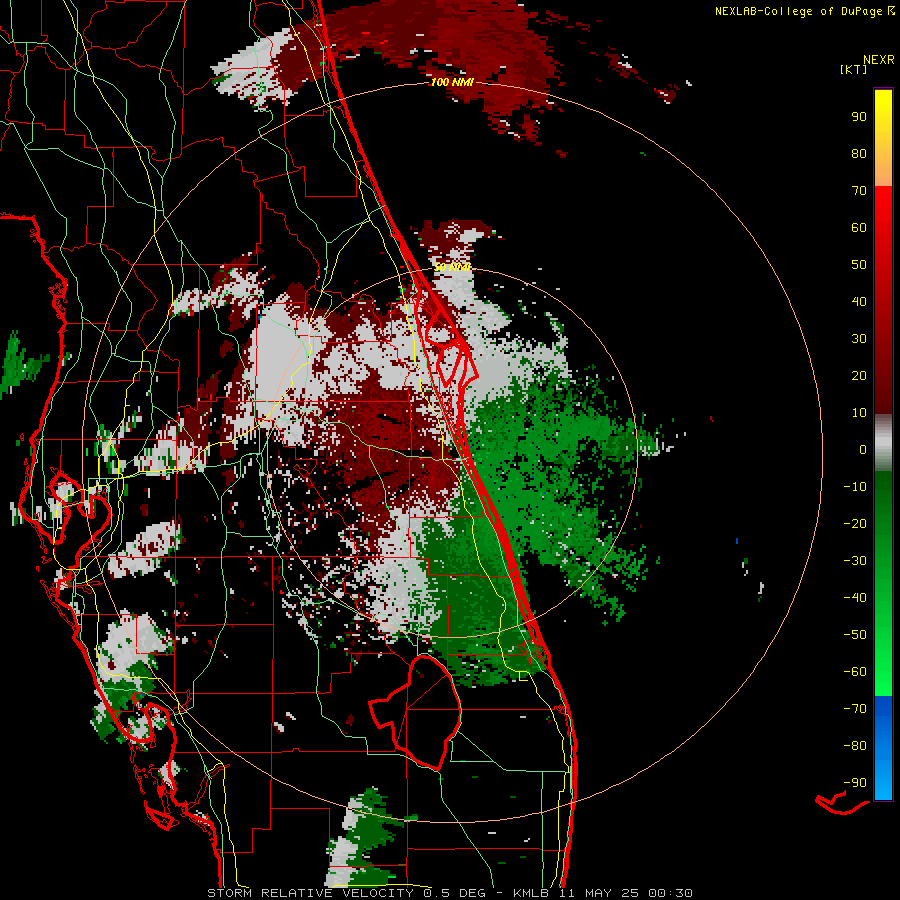Click the 10 value on the velocity scale

(x=859, y=413)
